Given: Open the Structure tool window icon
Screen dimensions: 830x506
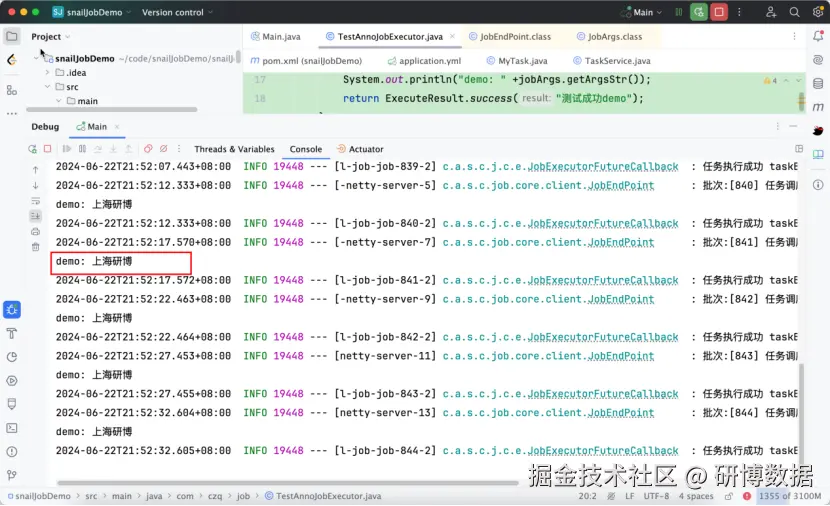Looking at the screenshot, I should (x=12, y=90).
